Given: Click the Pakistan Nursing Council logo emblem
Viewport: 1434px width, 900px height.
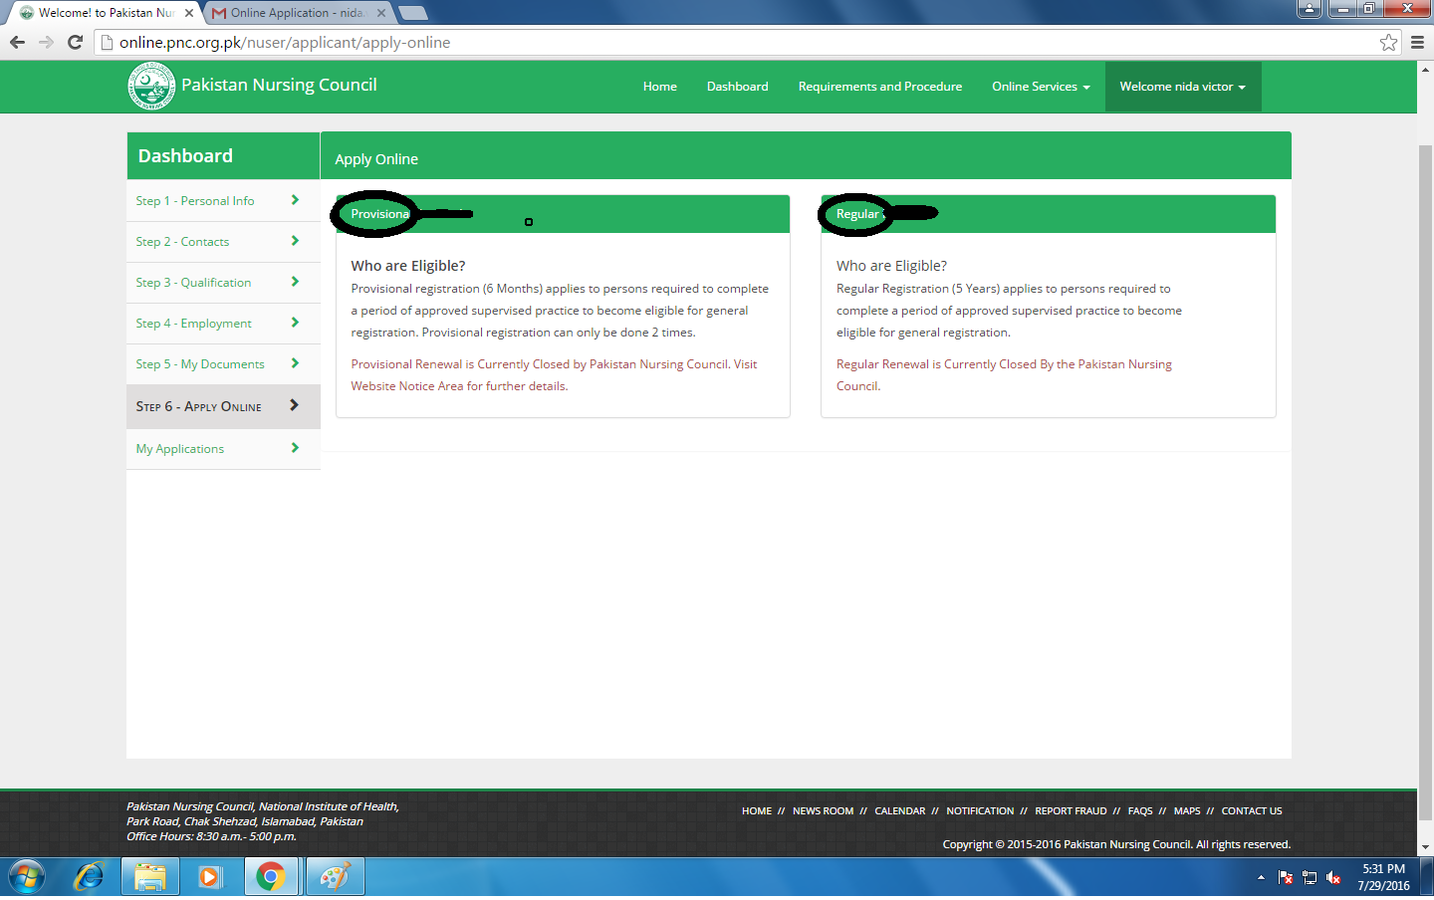Looking at the screenshot, I should pyautogui.click(x=151, y=86).
